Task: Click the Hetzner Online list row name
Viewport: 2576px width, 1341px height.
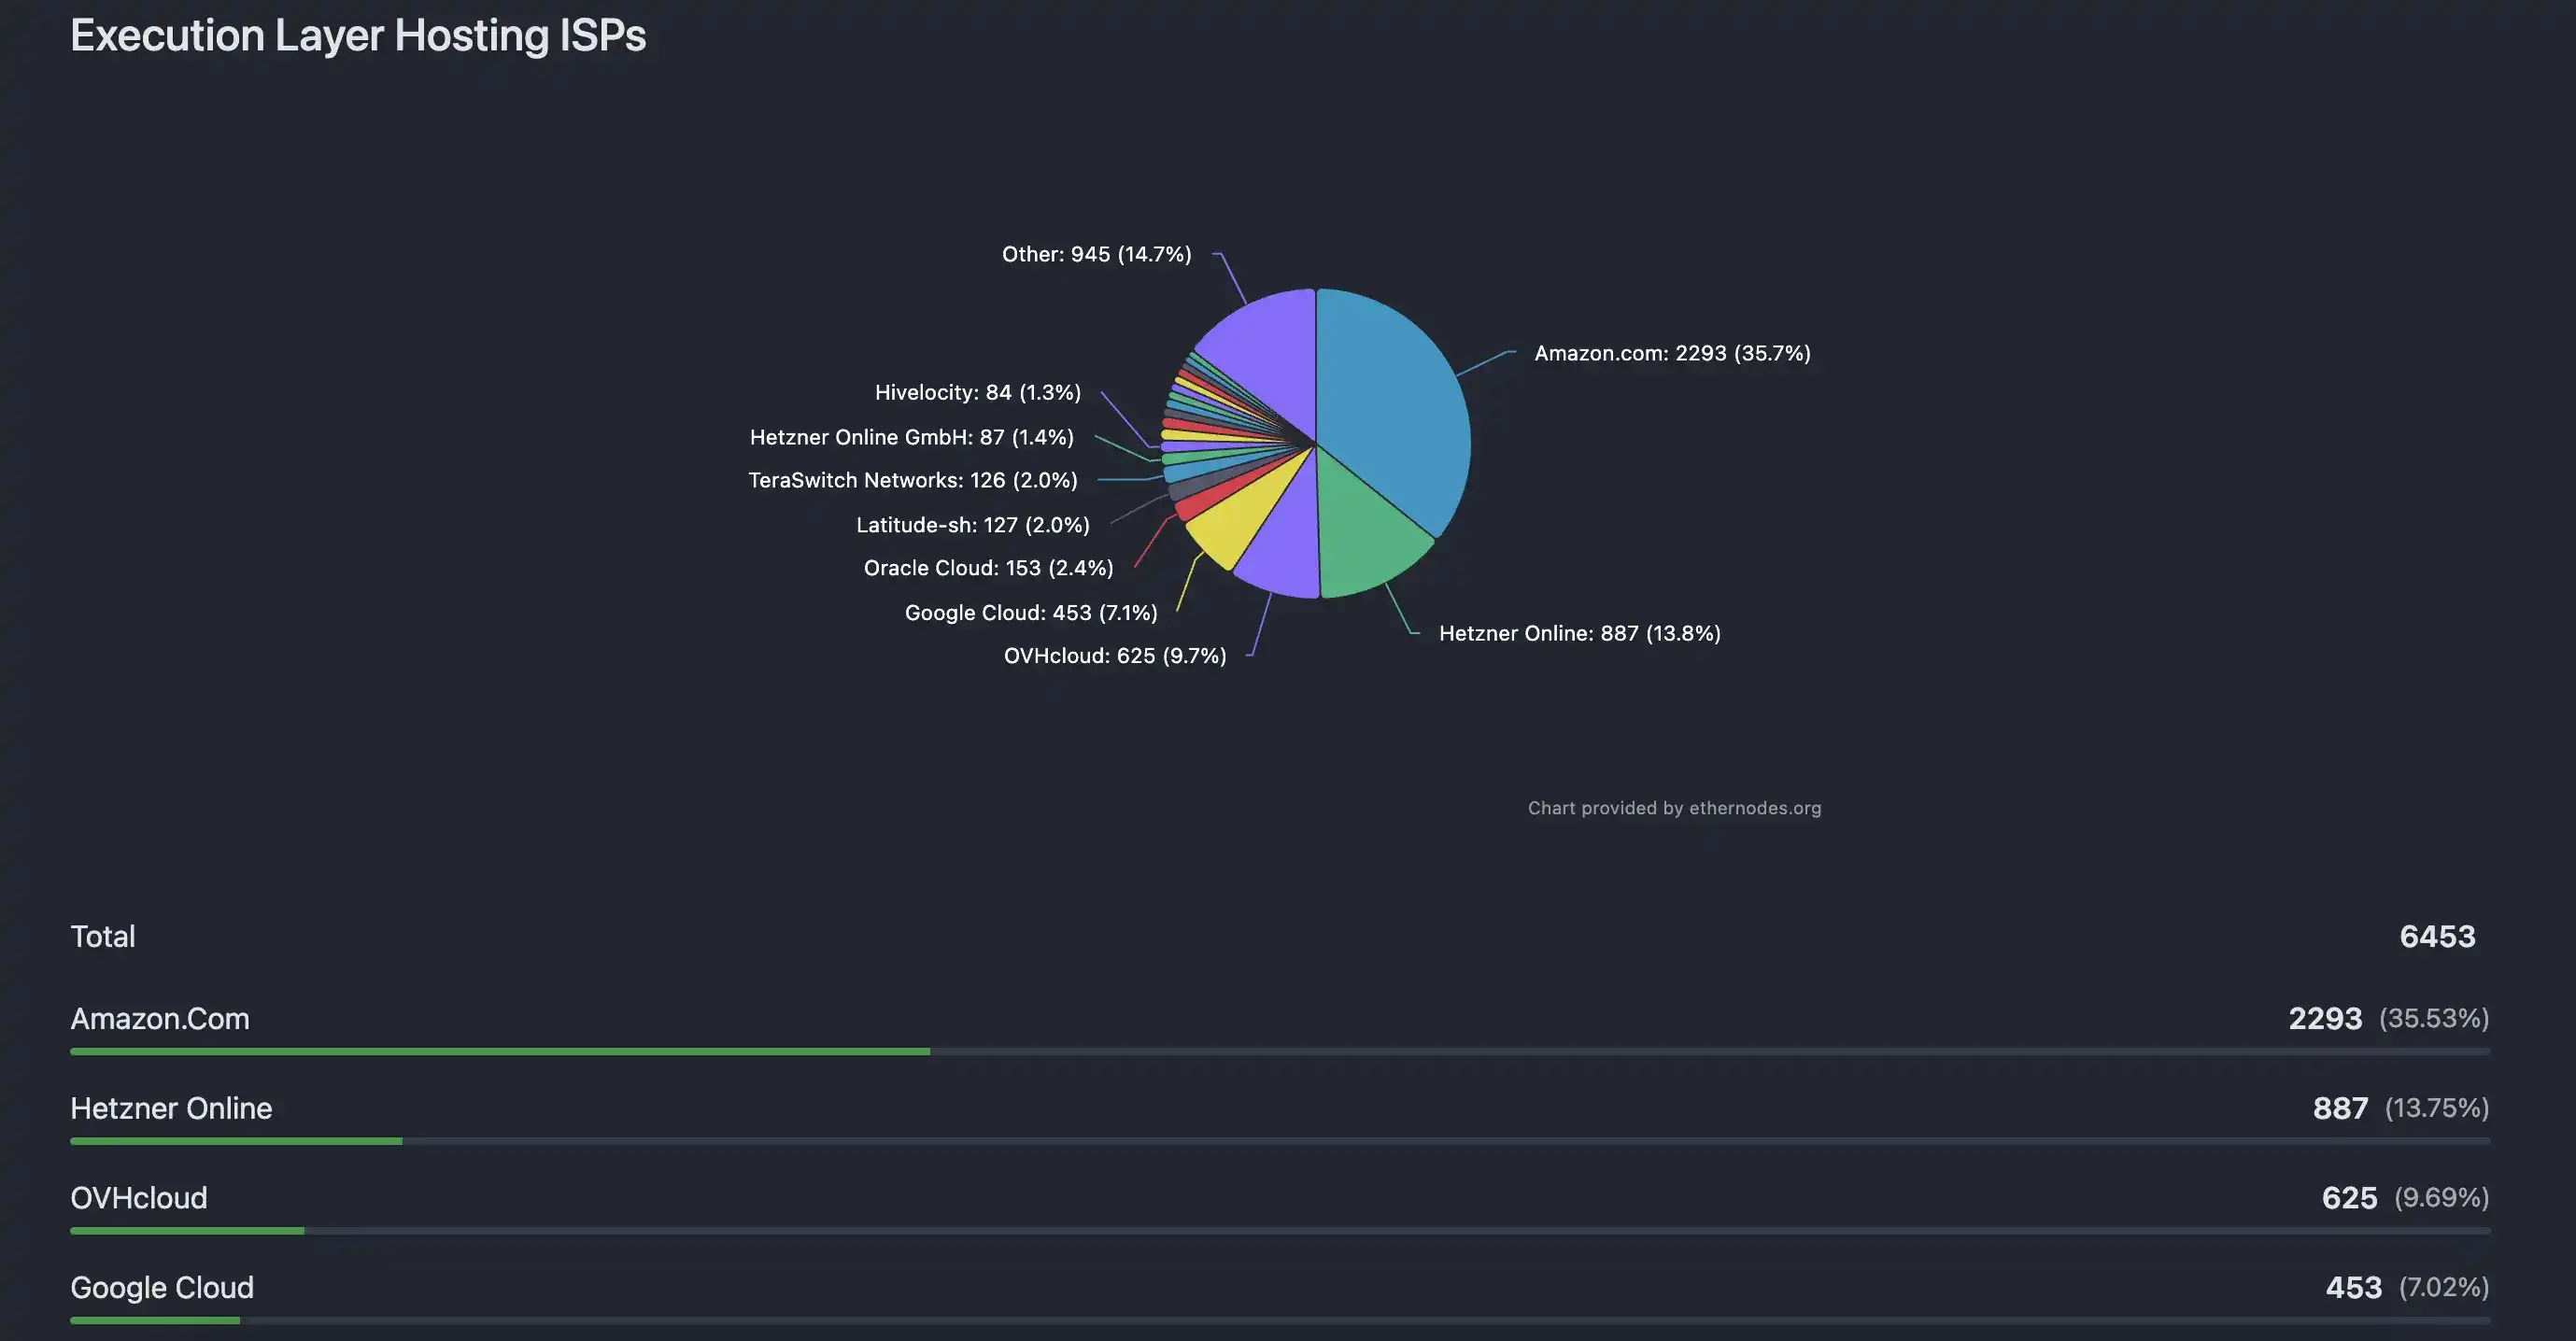Action: (171, 1108)
